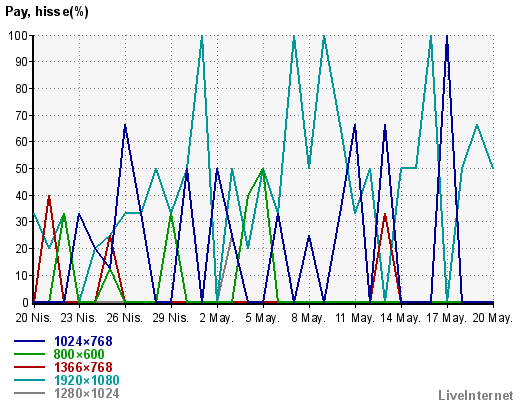
Task: Click the 800×600 legend label
Action: tap(79, 354)
